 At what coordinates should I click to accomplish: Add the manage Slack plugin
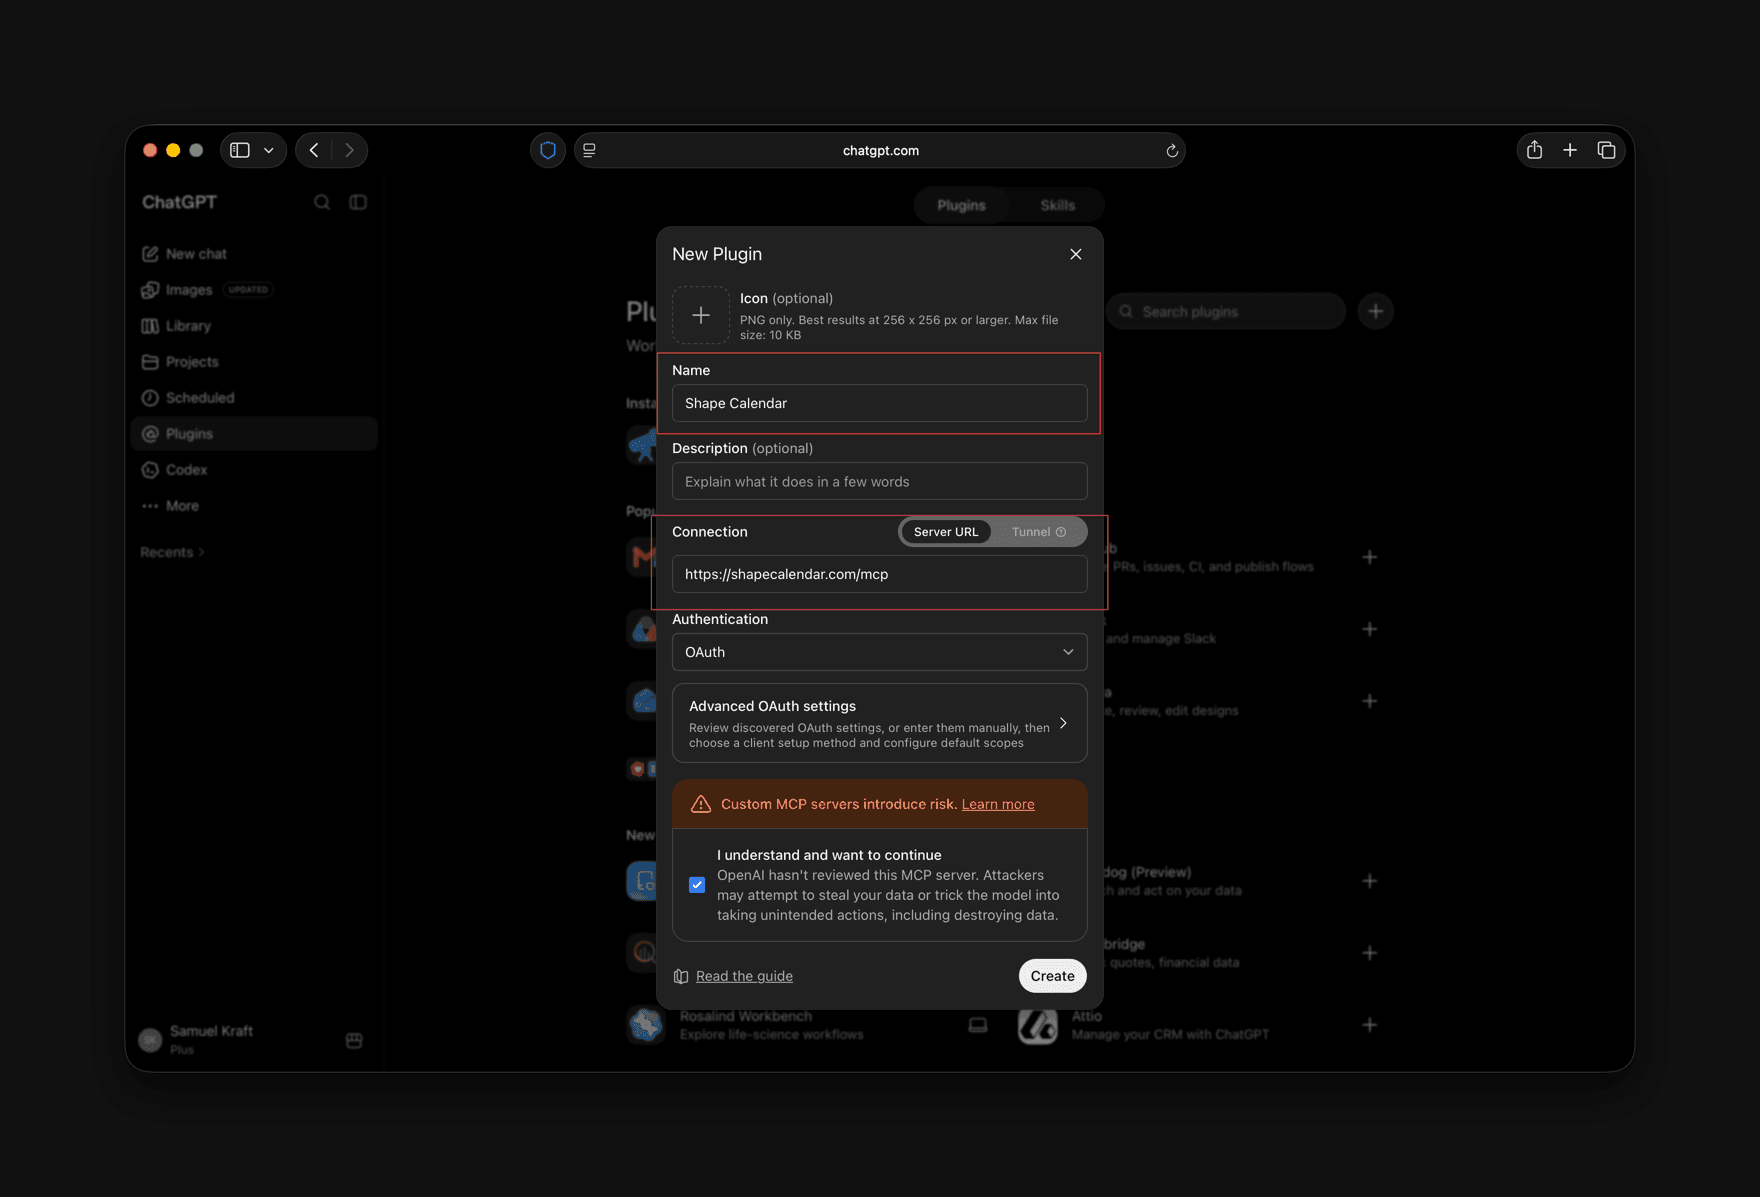coord(1369,629)
